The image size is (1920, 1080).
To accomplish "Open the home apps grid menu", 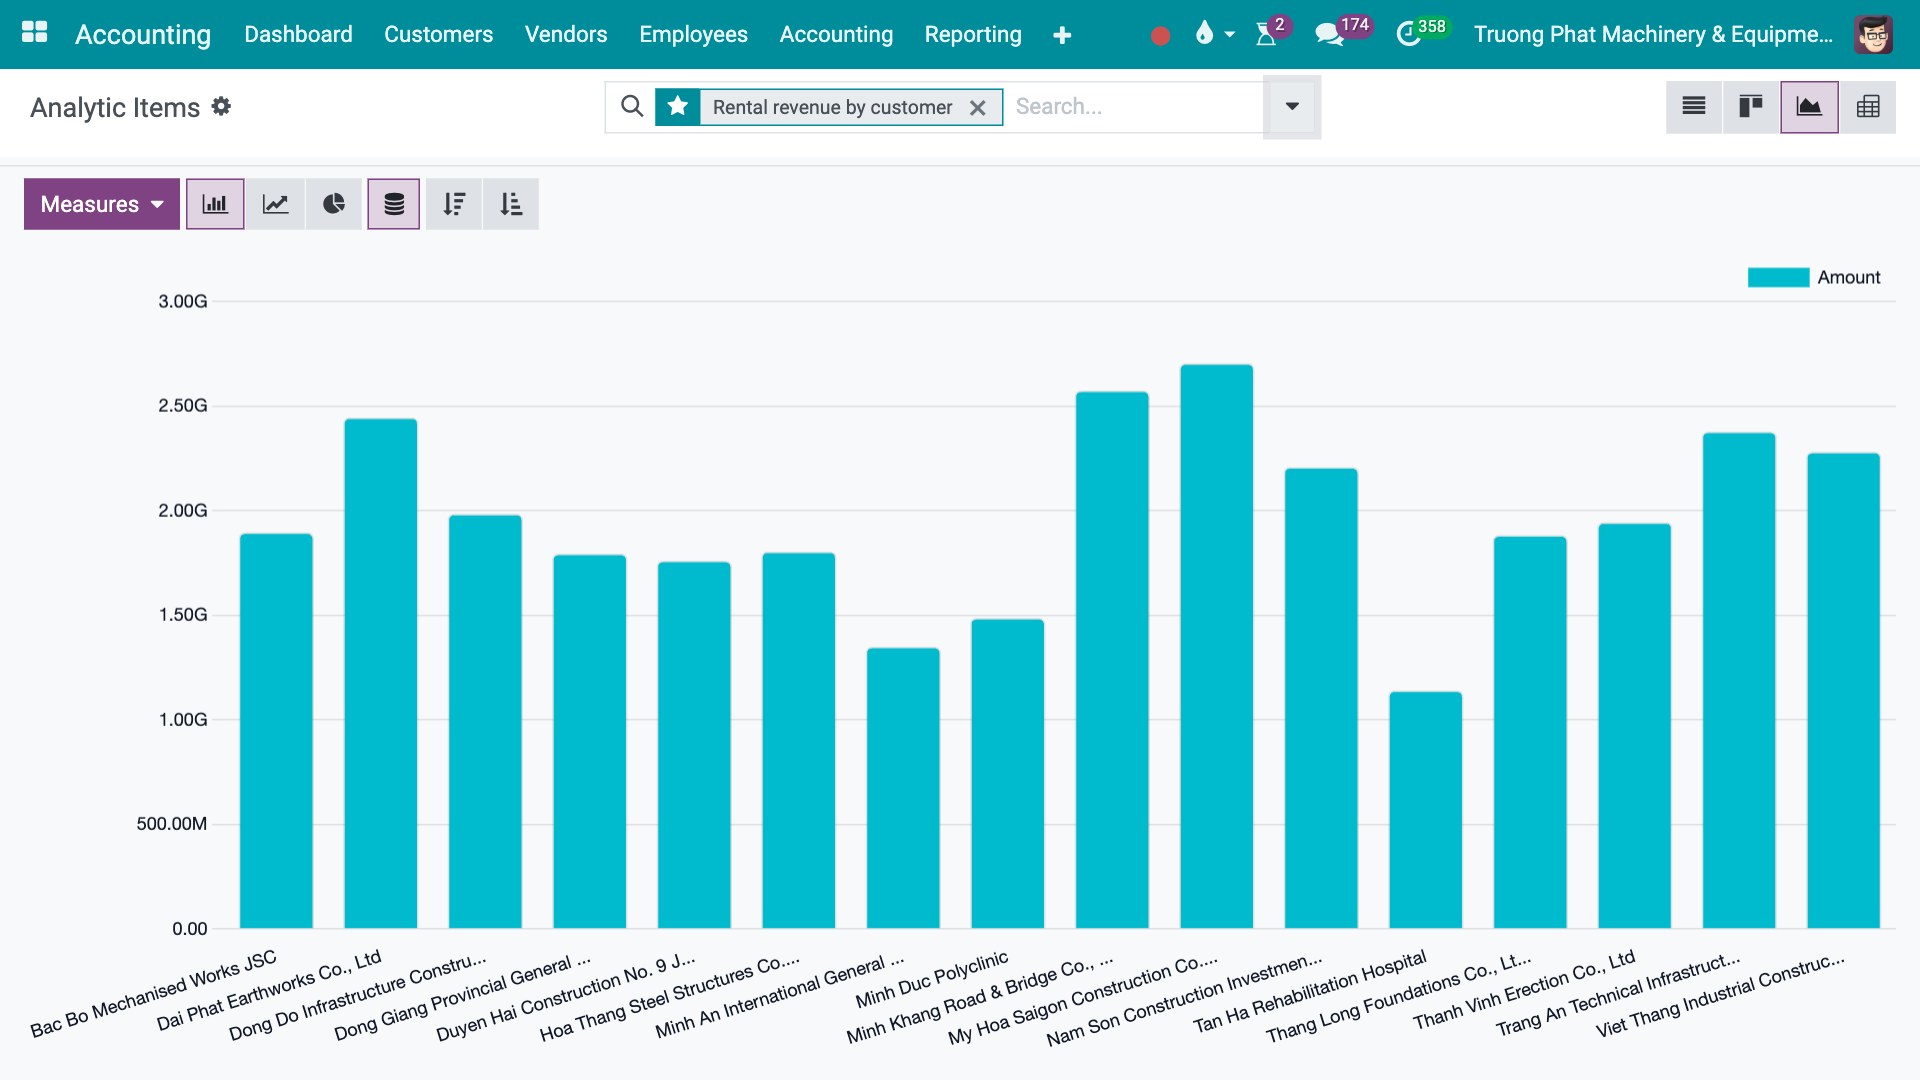I will pos(34,33).
